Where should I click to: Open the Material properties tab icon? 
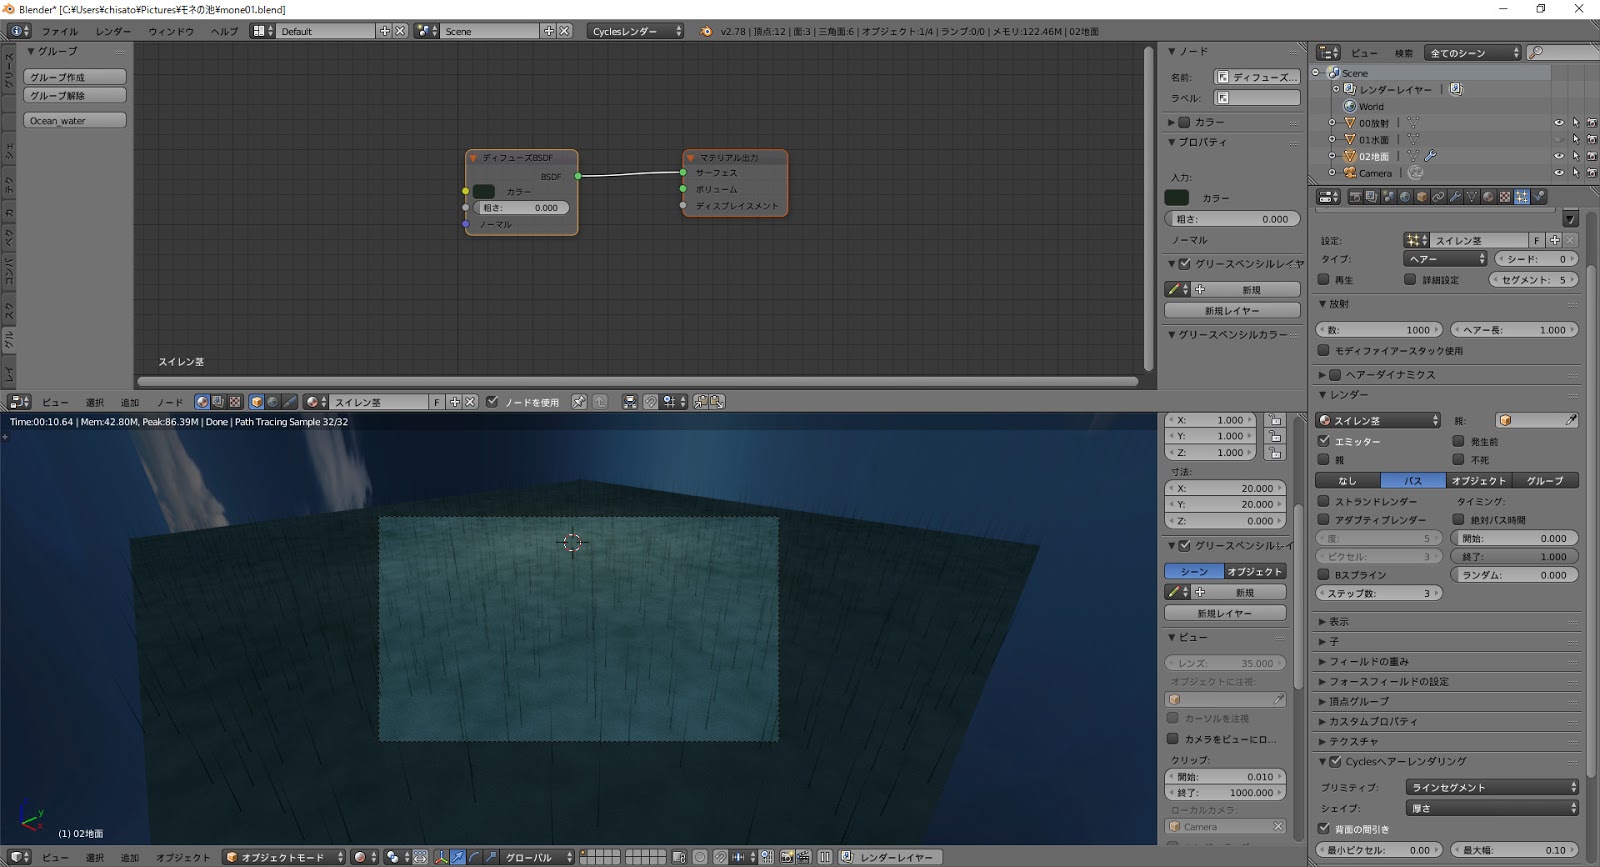coord(1488,197)
